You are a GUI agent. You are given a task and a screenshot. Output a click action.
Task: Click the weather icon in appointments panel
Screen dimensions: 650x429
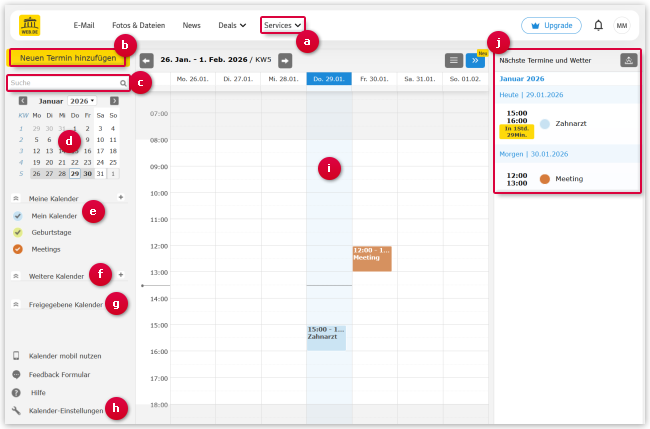click(x=627, y=60)
